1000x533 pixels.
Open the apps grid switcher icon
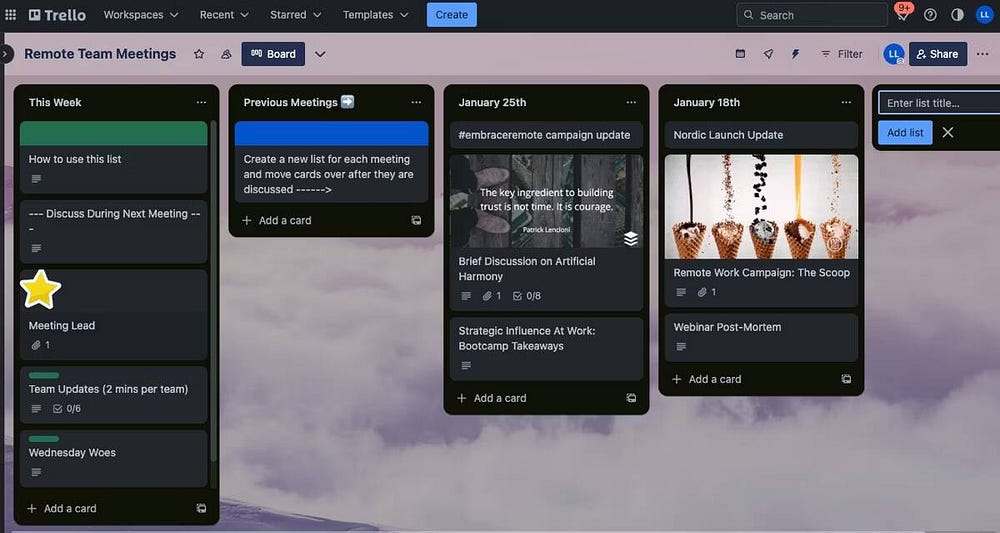pos(11,15)
